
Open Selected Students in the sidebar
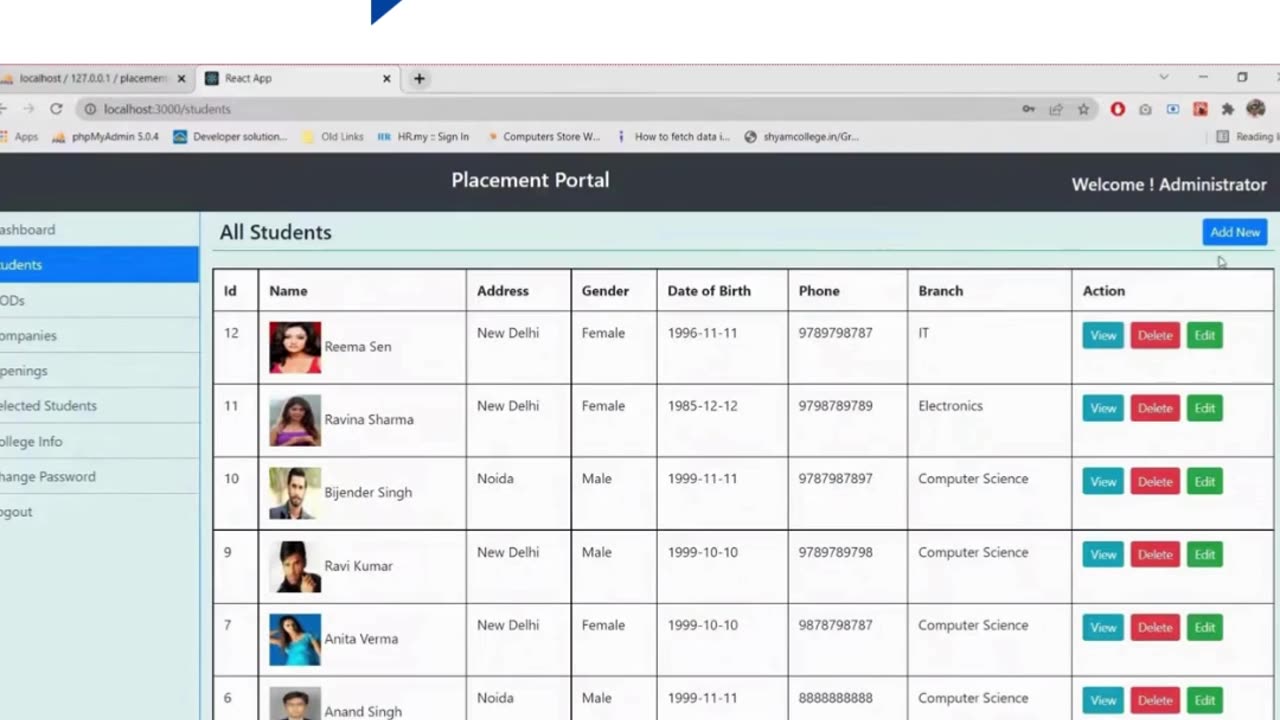coord(99,406)
